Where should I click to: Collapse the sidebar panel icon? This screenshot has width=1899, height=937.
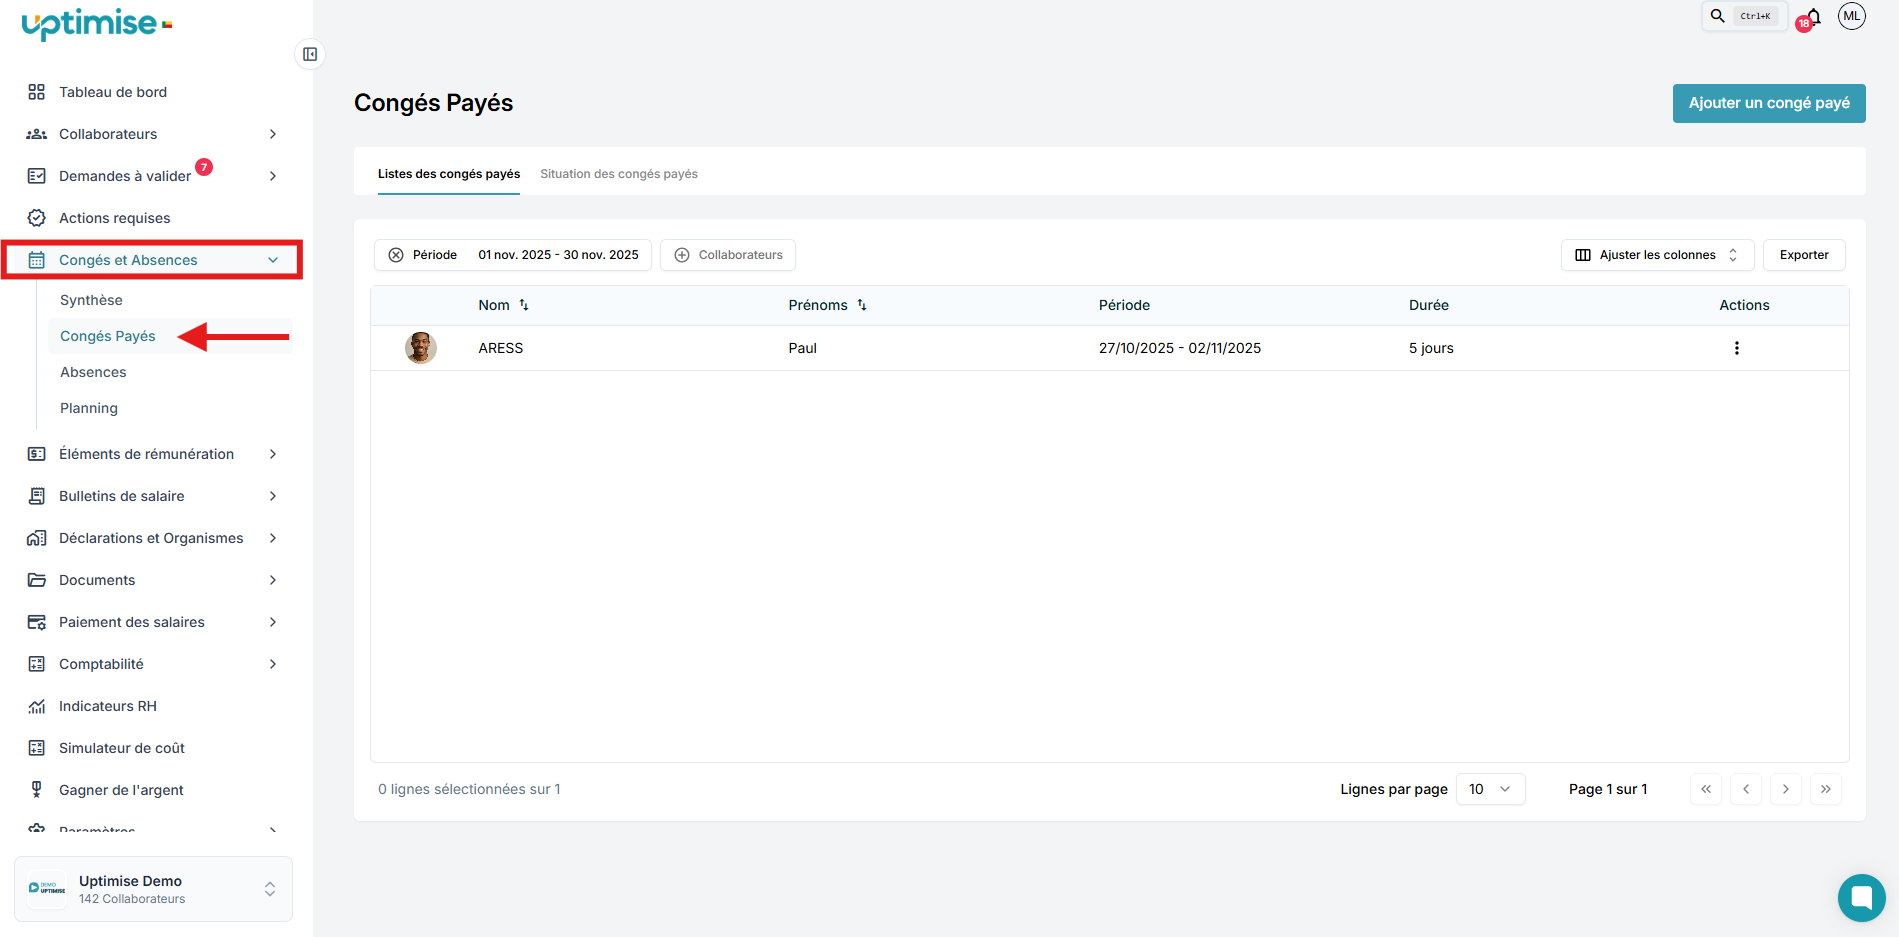click(x=310, y=54)
